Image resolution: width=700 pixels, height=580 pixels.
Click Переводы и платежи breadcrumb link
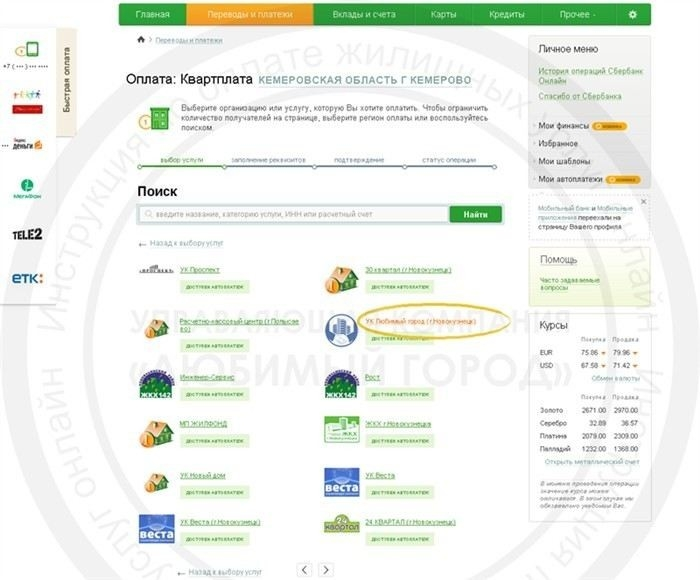click(189, 40)
